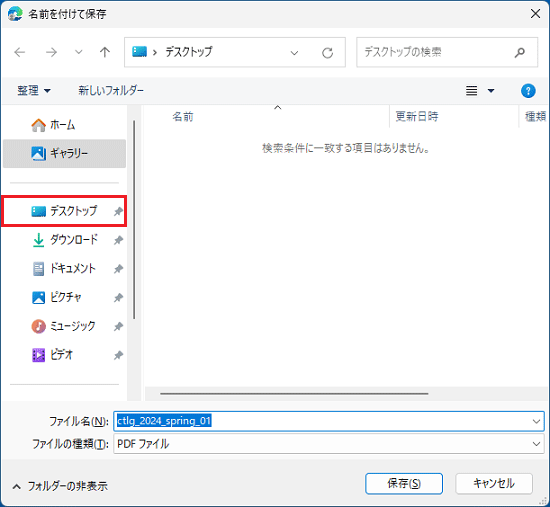Click the pin icon beside ドキュメント

click(x=118, y=269)
